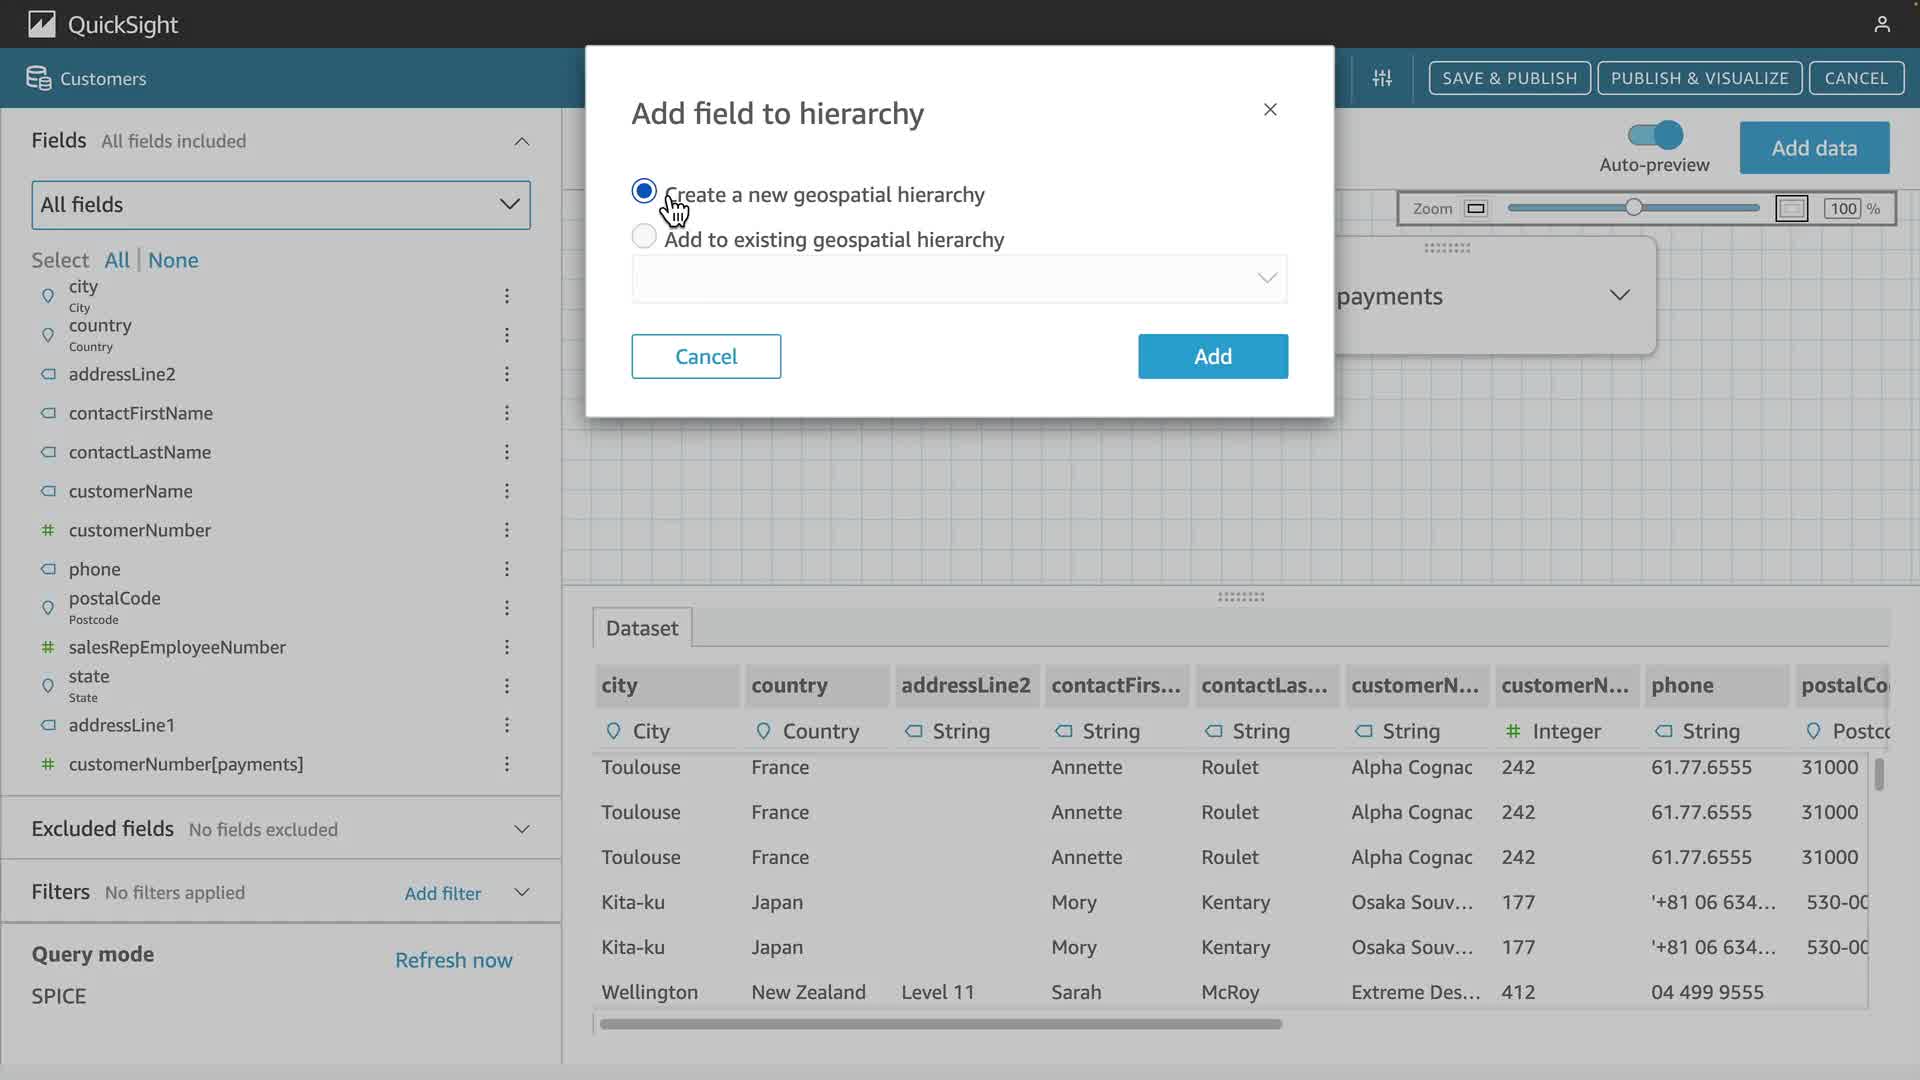The image size is (1920, 1080).
Task: Switch to the Dataset tab
Action: pos(641,628)
